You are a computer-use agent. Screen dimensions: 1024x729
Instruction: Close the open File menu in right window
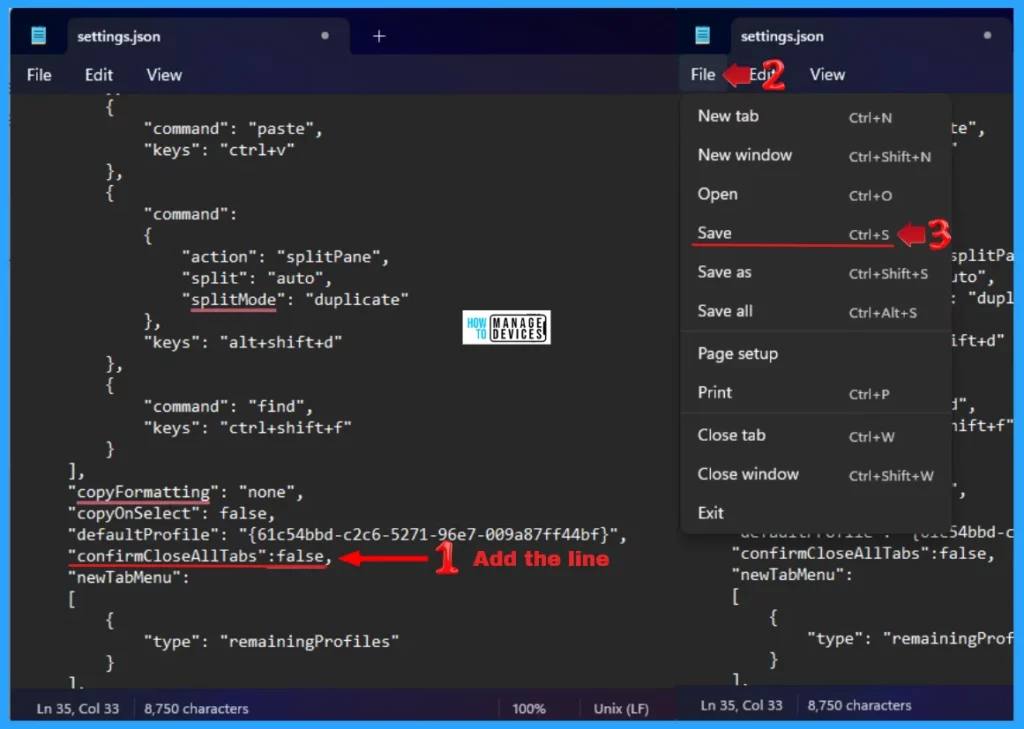tap(703, 74)
